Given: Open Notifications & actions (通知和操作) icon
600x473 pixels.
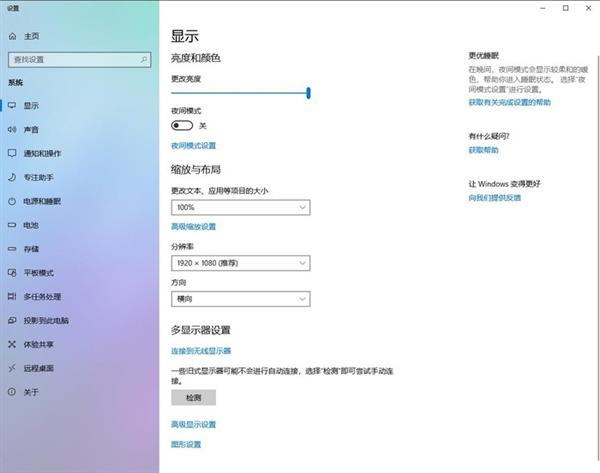Looking at the screenshot, I should coord(12,153).
